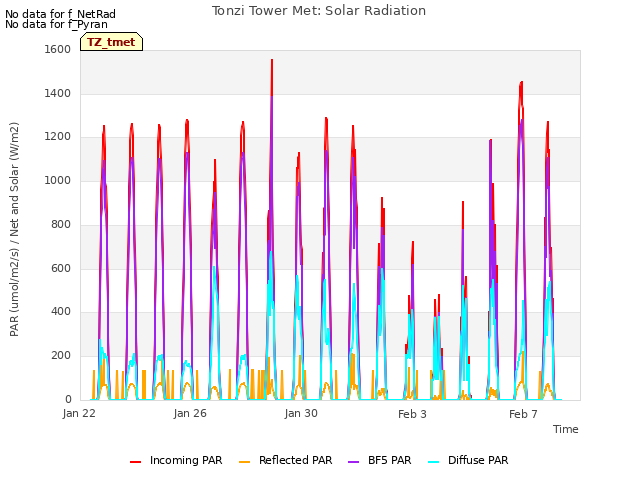Click the Jan 22 x-axis label
This screenshot has width=640, height=480.
(79, 413)
